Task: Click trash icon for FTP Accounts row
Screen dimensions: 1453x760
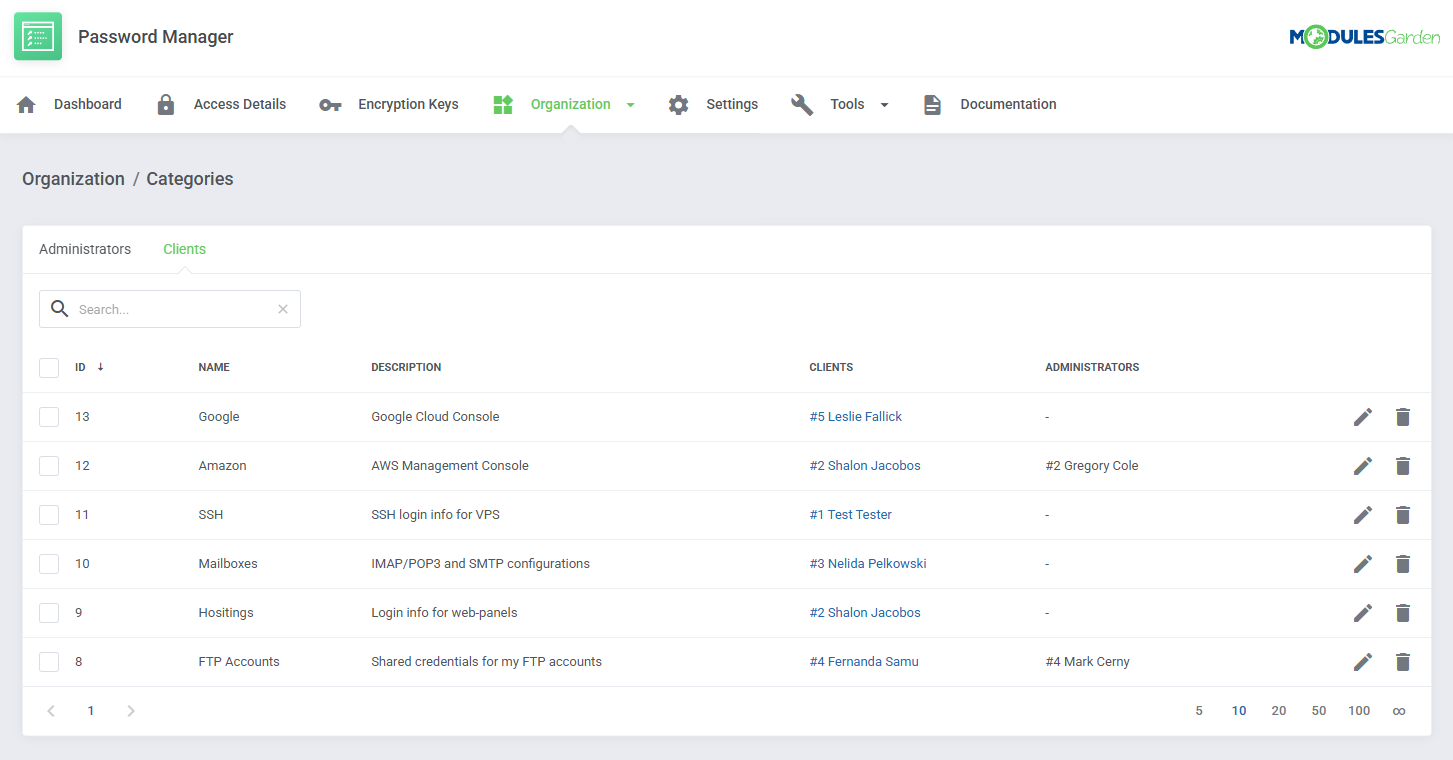Action: tap(1402, 662)
